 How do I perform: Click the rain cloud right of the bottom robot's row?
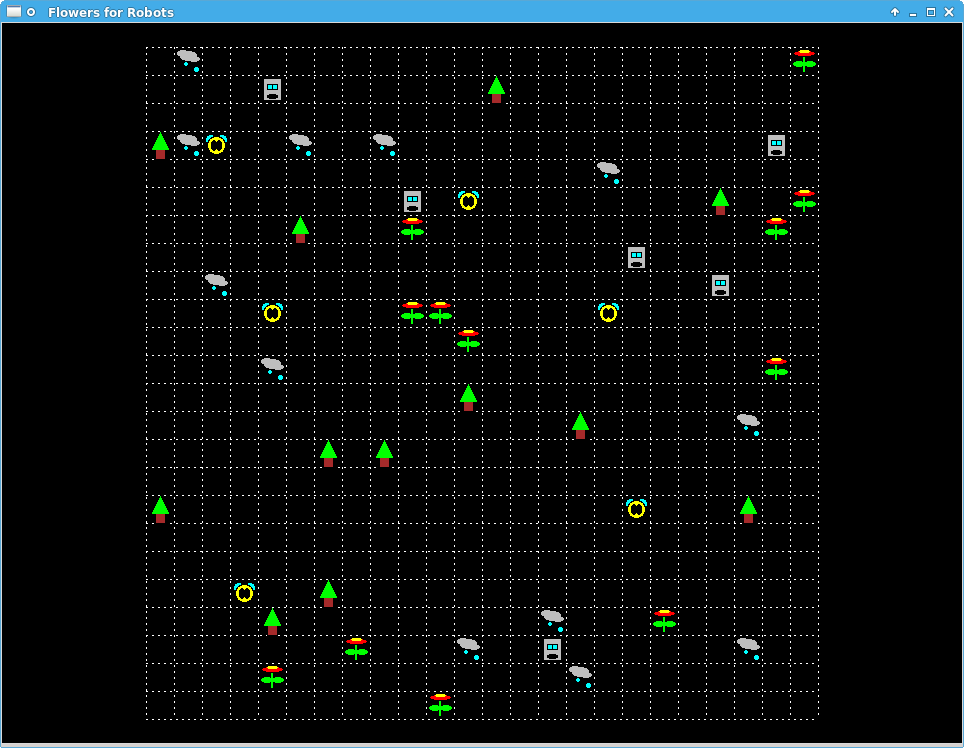click(x=748, y=649)
